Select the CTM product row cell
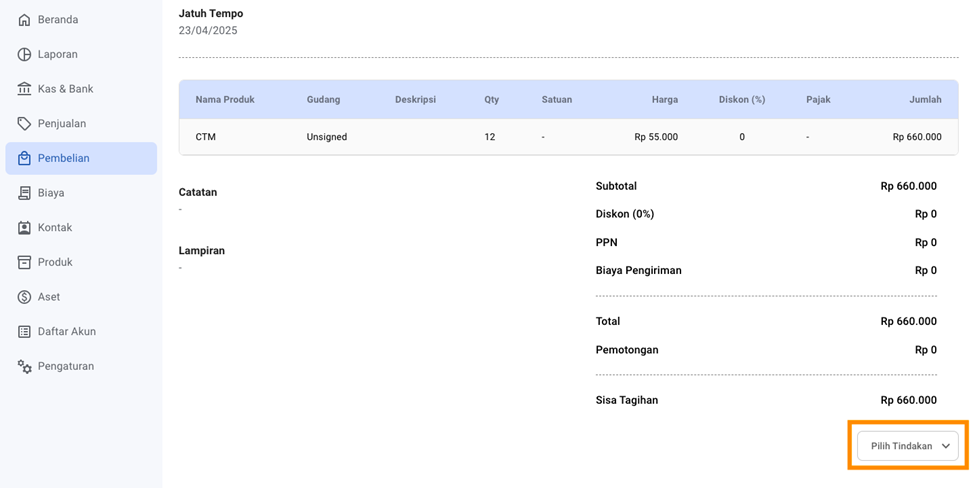The height and width of the screenshot is (488, 975). click(206, 137)
